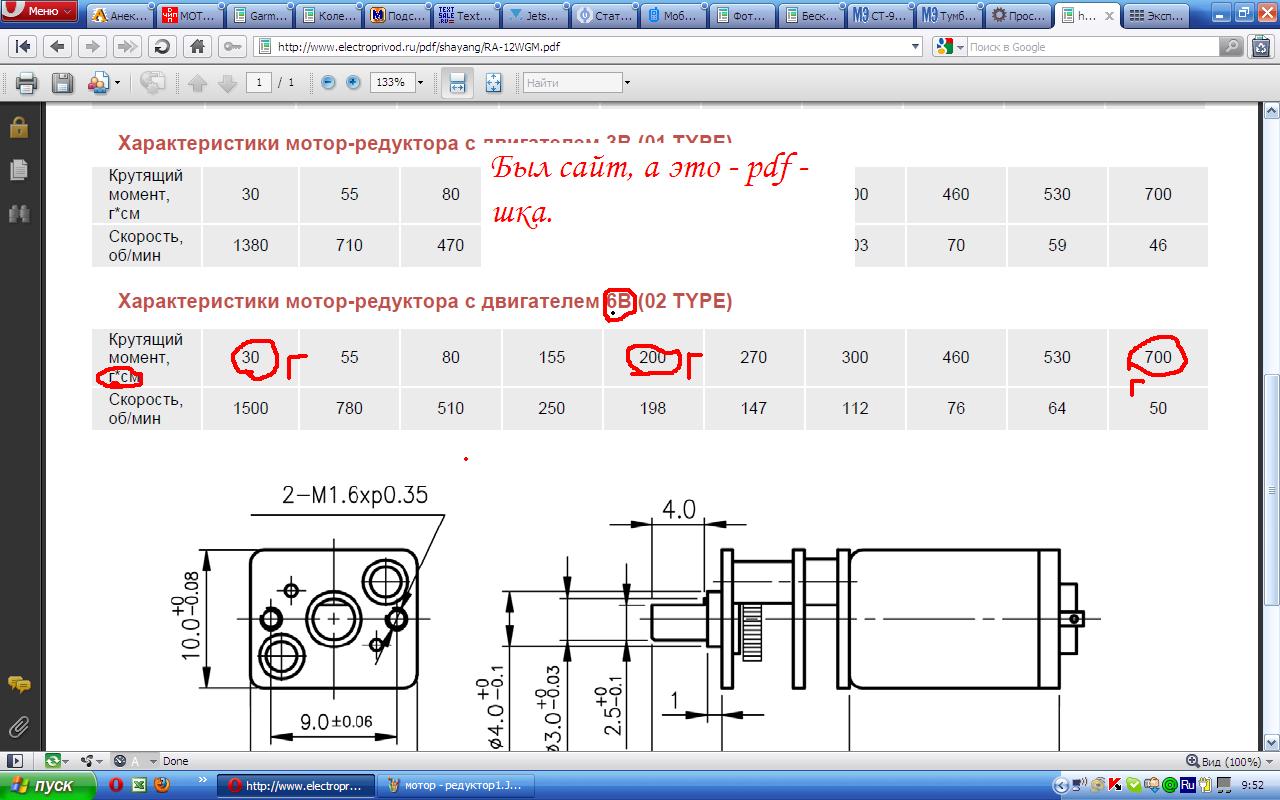This screenshot has height=800, width=1280.
Task: Open the Opera Меню button
Action: tap(40, 11)
